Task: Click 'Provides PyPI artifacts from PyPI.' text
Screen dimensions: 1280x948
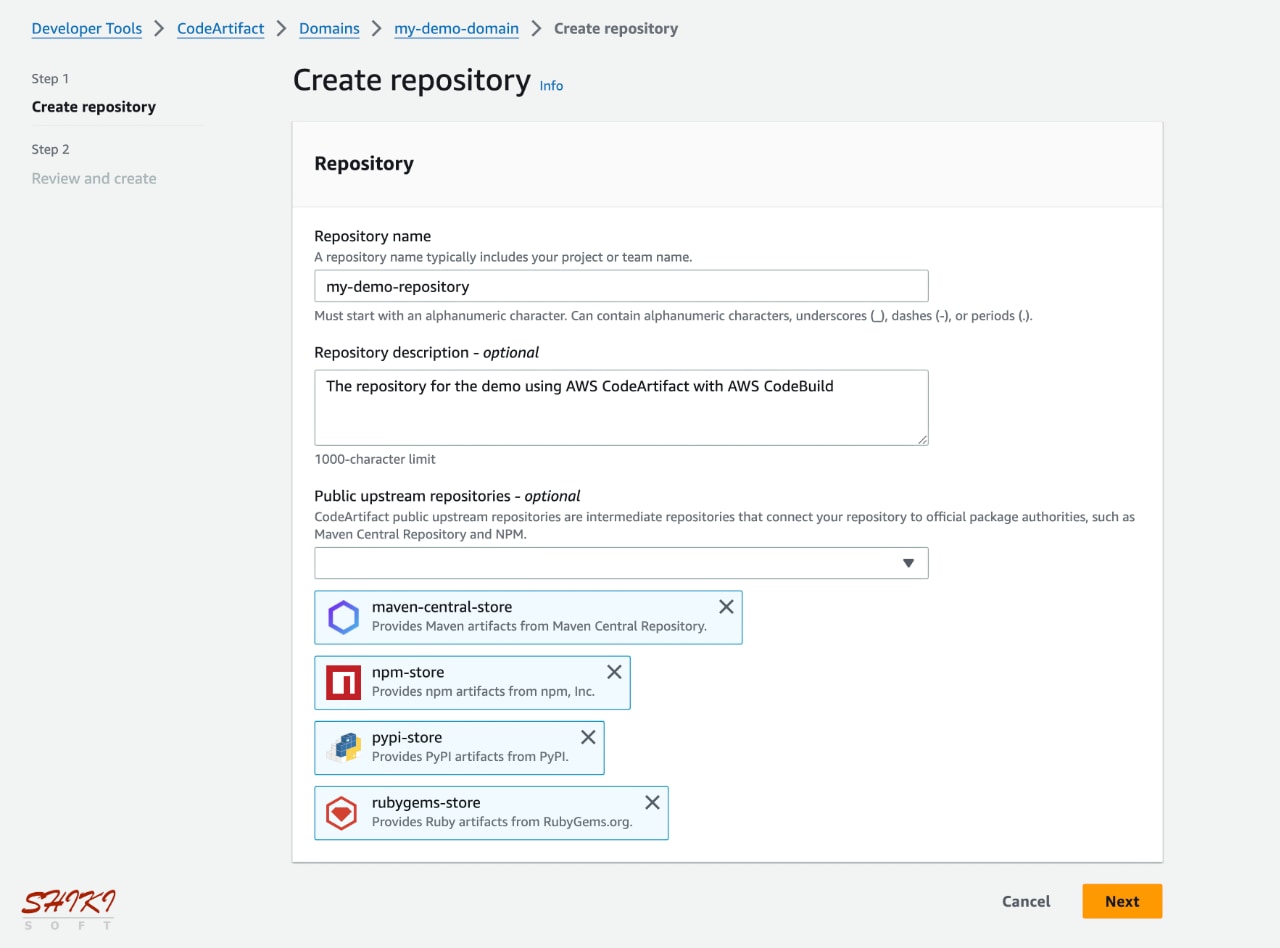Action: [x=470, y=756]
